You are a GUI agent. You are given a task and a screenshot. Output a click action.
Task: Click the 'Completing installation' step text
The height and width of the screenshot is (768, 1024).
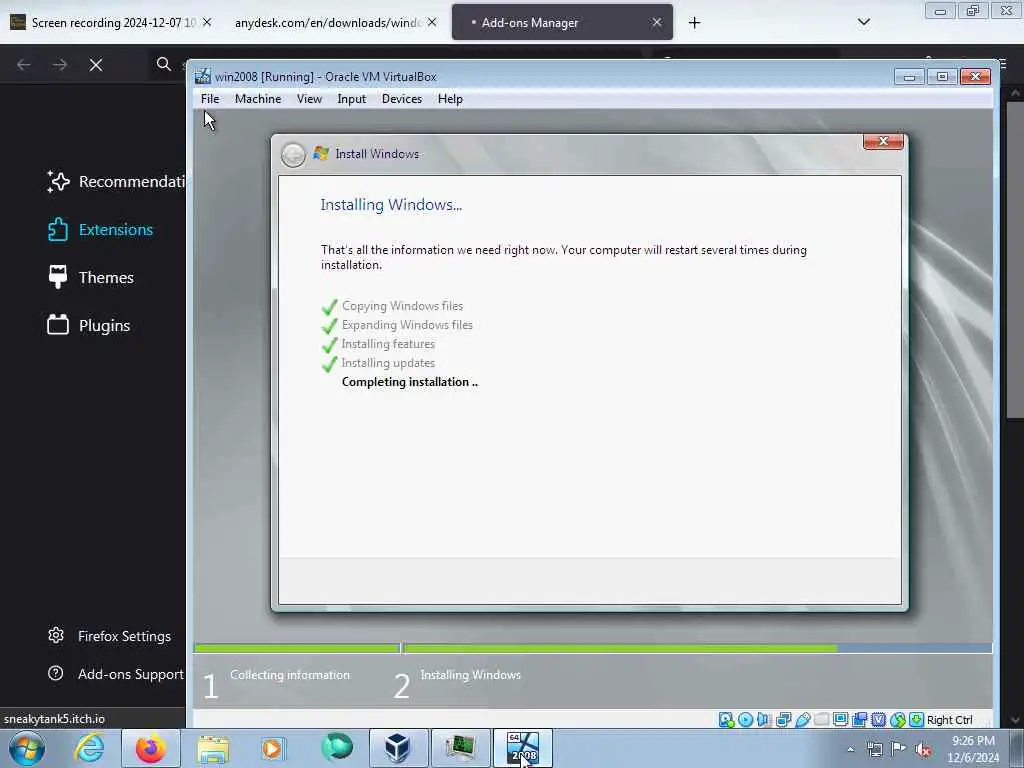(409, 382)
